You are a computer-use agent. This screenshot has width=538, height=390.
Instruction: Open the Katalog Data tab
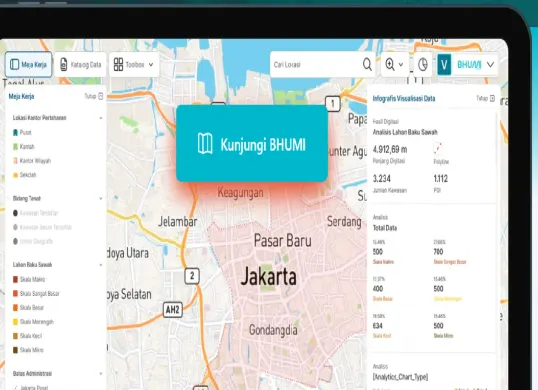(80, 64)
